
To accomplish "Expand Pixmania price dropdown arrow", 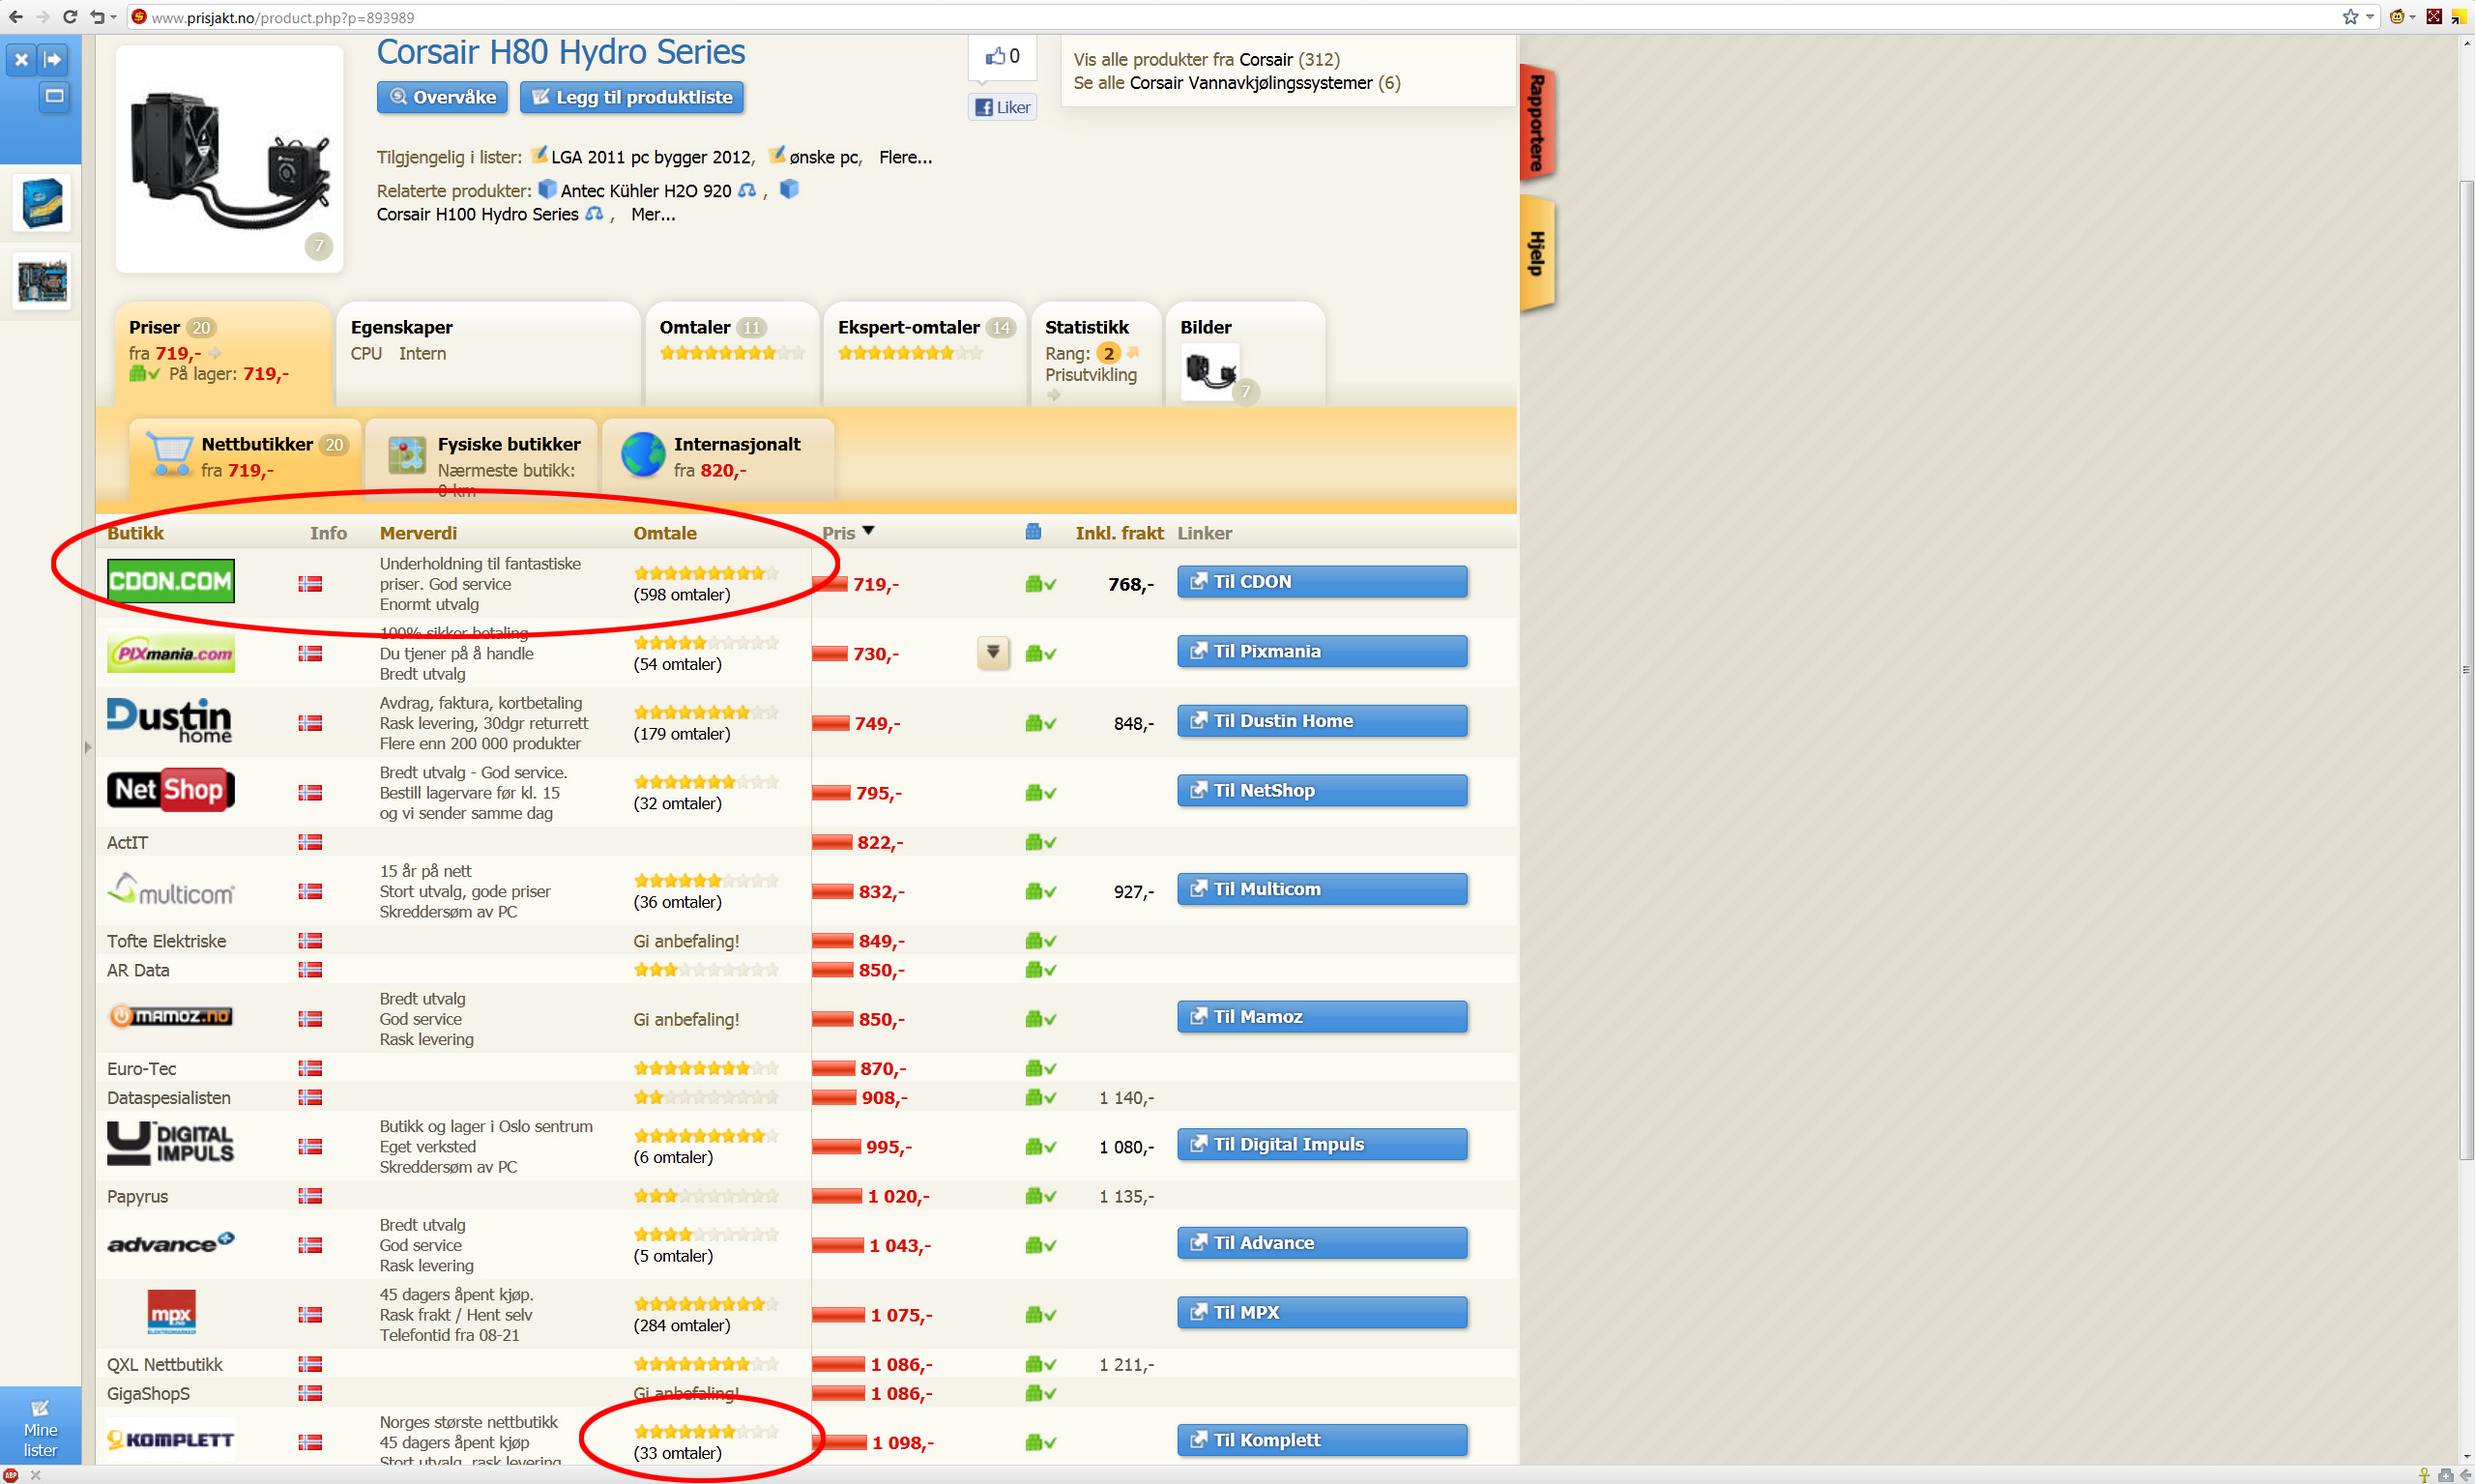I will coord(993,653).
